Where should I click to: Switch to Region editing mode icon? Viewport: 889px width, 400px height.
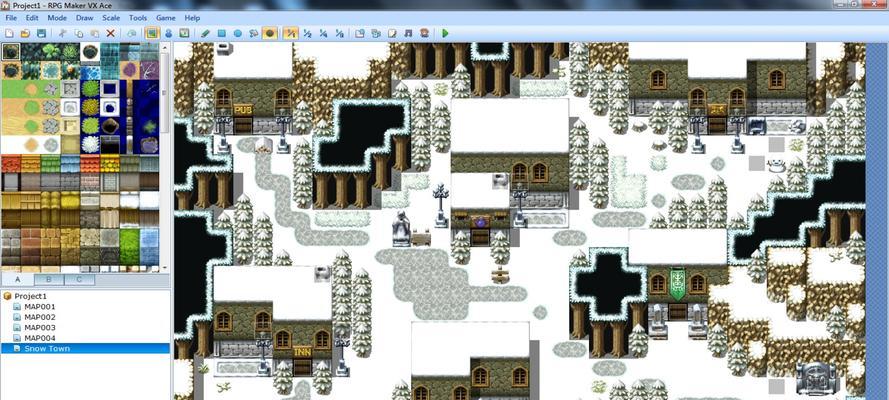[x=184, y=33]
